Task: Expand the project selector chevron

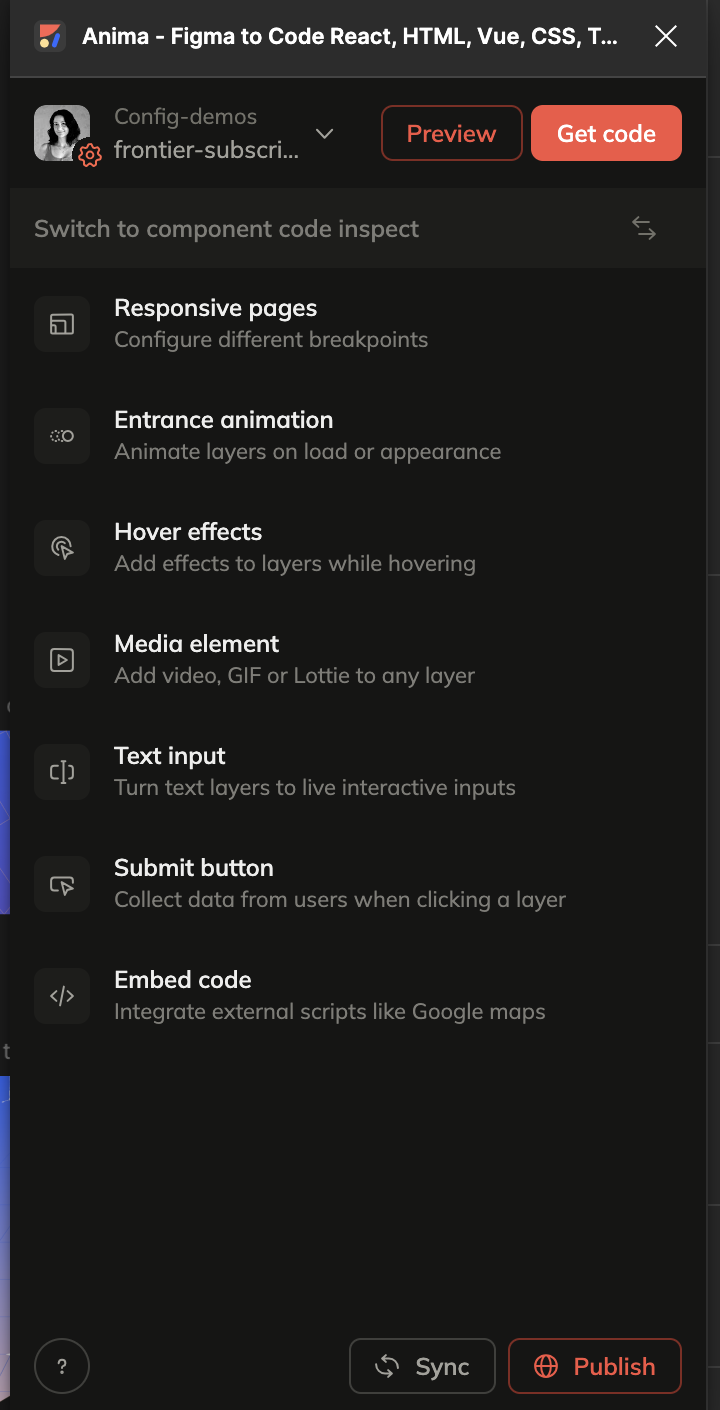Action: click(x=324, y=134)
